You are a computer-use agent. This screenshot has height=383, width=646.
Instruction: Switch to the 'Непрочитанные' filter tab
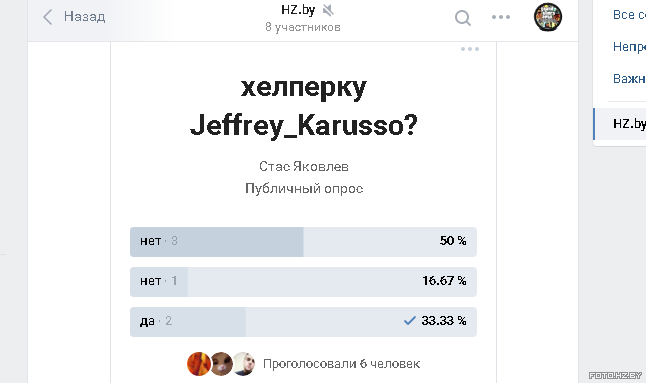coord(629,47)
